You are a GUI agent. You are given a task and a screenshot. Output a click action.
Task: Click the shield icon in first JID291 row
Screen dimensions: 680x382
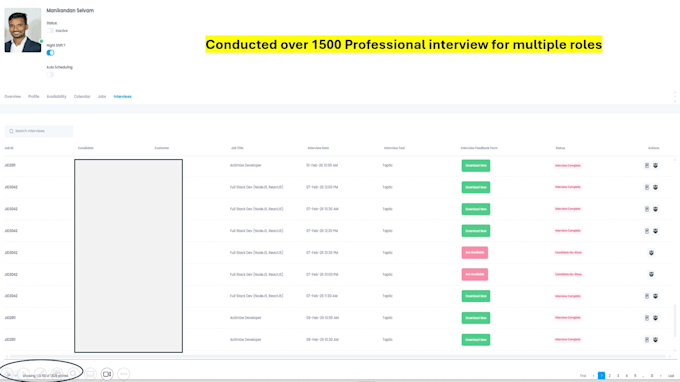click(x=655, y=166)
